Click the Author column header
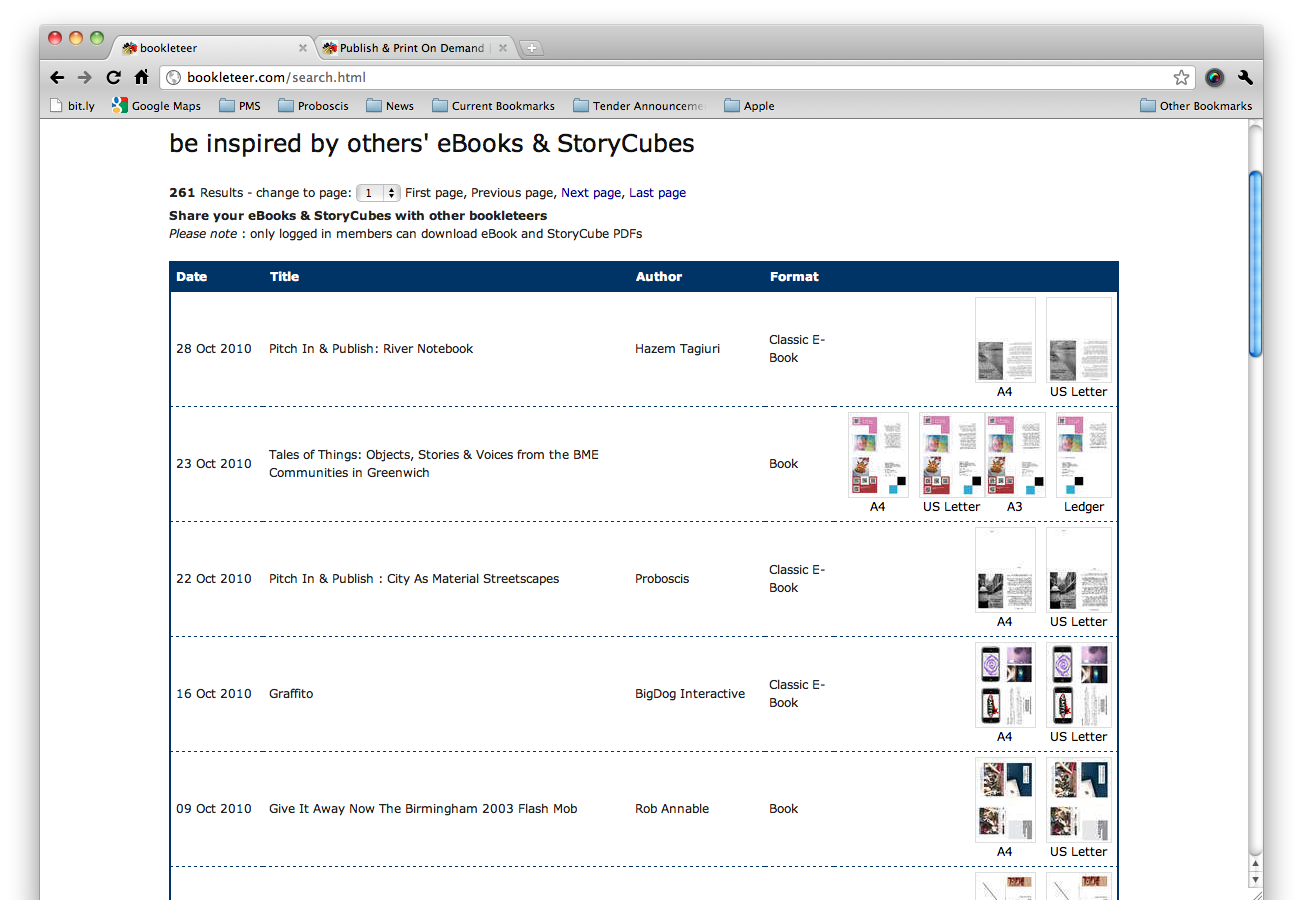Viewport: 1303px width, 900px height. click(659, 277)
